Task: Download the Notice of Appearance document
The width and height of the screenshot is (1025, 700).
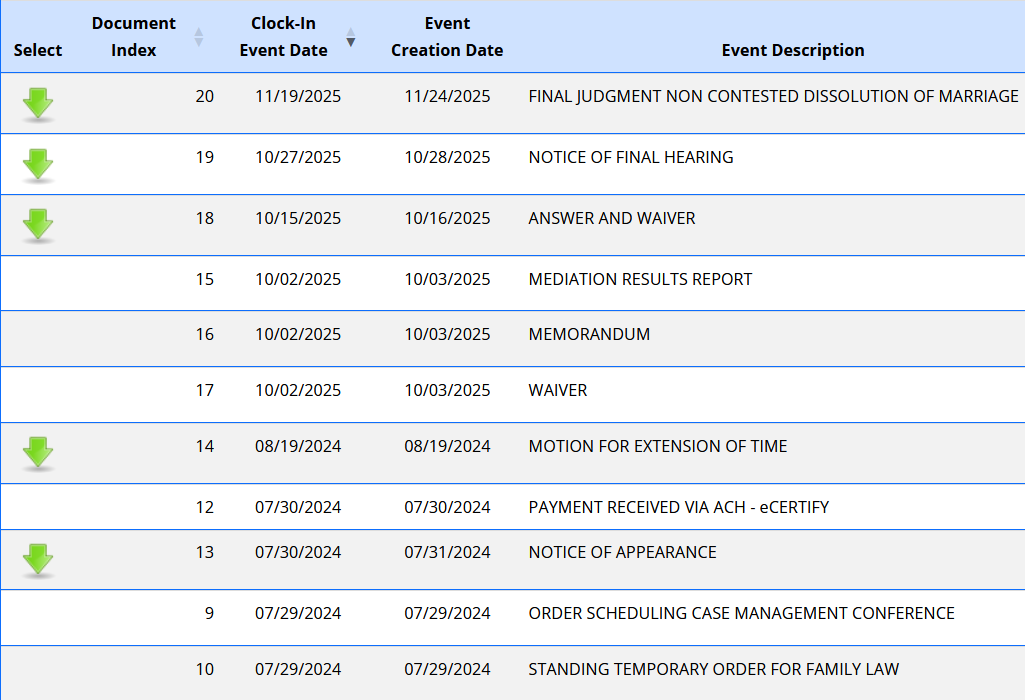Action: [x=38, y=559]
